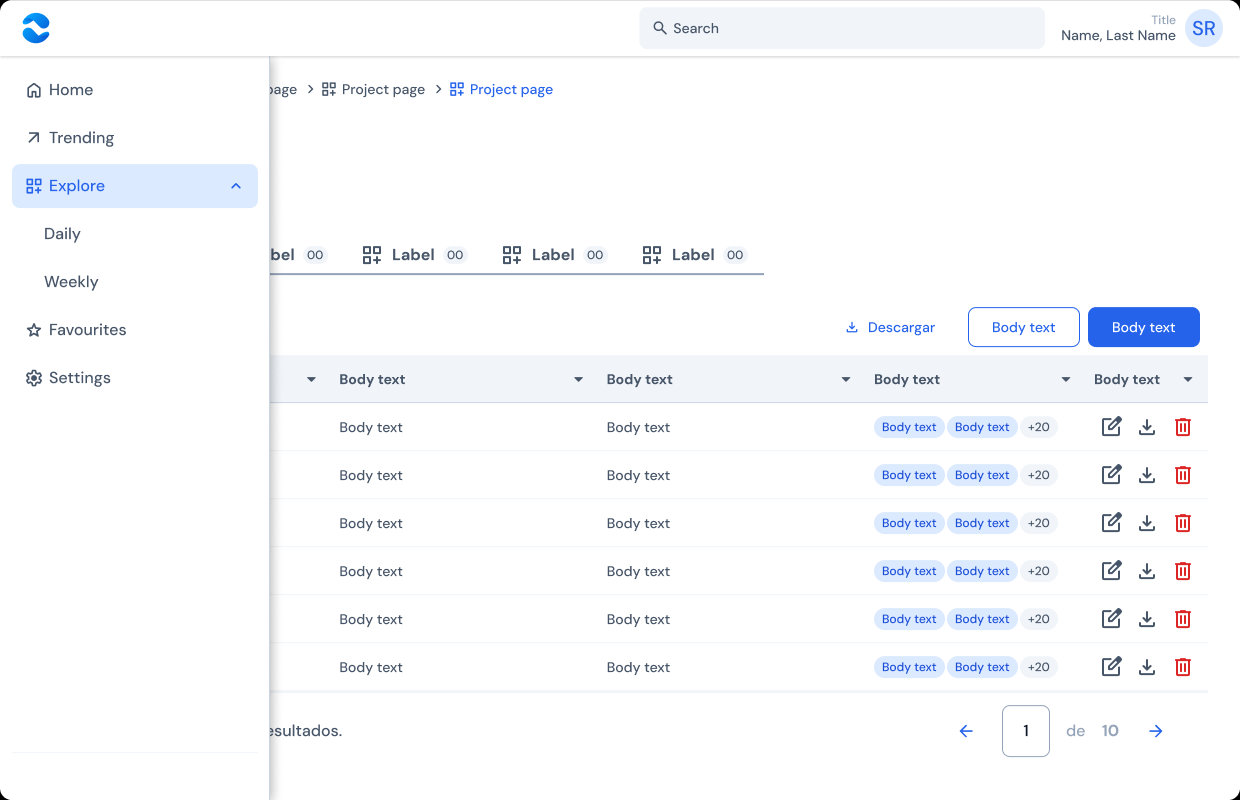The image size is (1240, 800).
Task: Open dropdown of first fully visible Body text column
Action: coord(578,380)
